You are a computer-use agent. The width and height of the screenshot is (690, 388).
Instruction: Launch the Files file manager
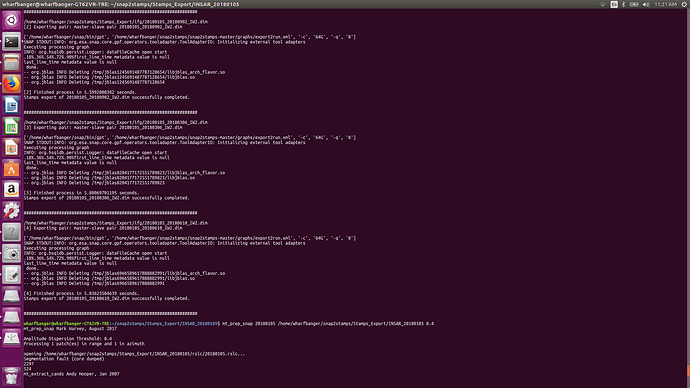[11, 63]
